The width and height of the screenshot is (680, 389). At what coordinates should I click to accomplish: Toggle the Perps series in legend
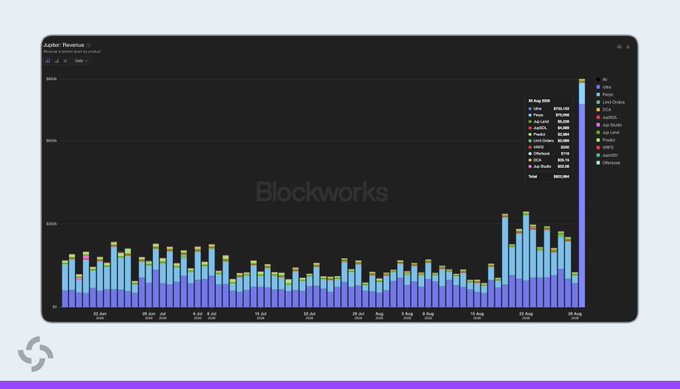pyautogui.click(x=605, y=95)
